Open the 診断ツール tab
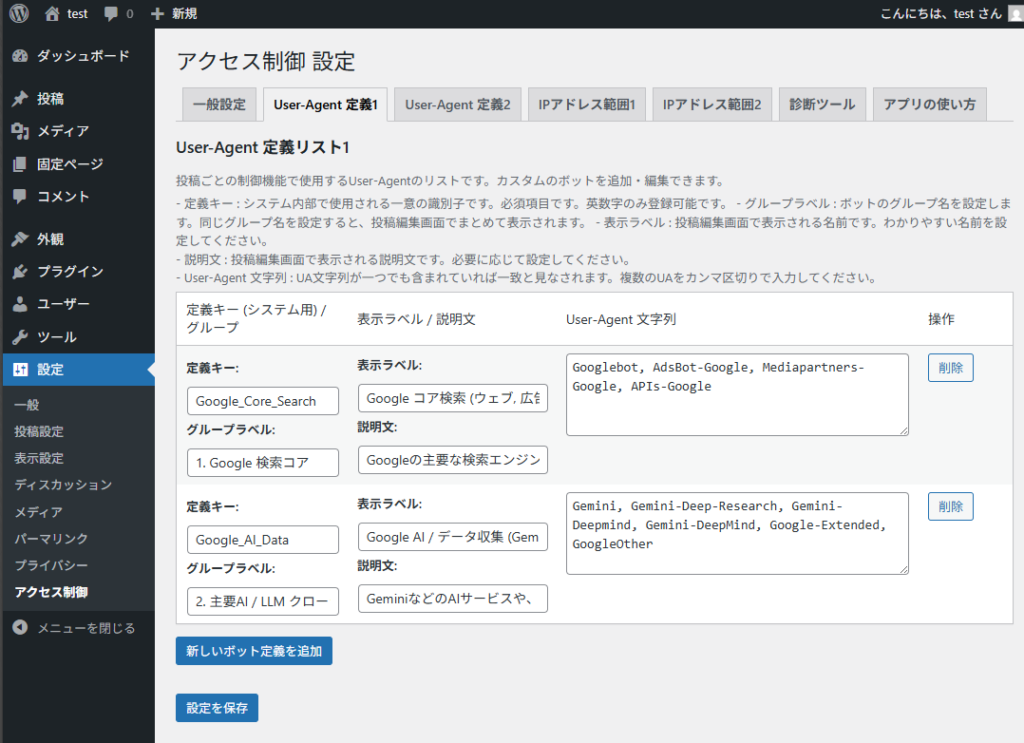 click(821, 104)
